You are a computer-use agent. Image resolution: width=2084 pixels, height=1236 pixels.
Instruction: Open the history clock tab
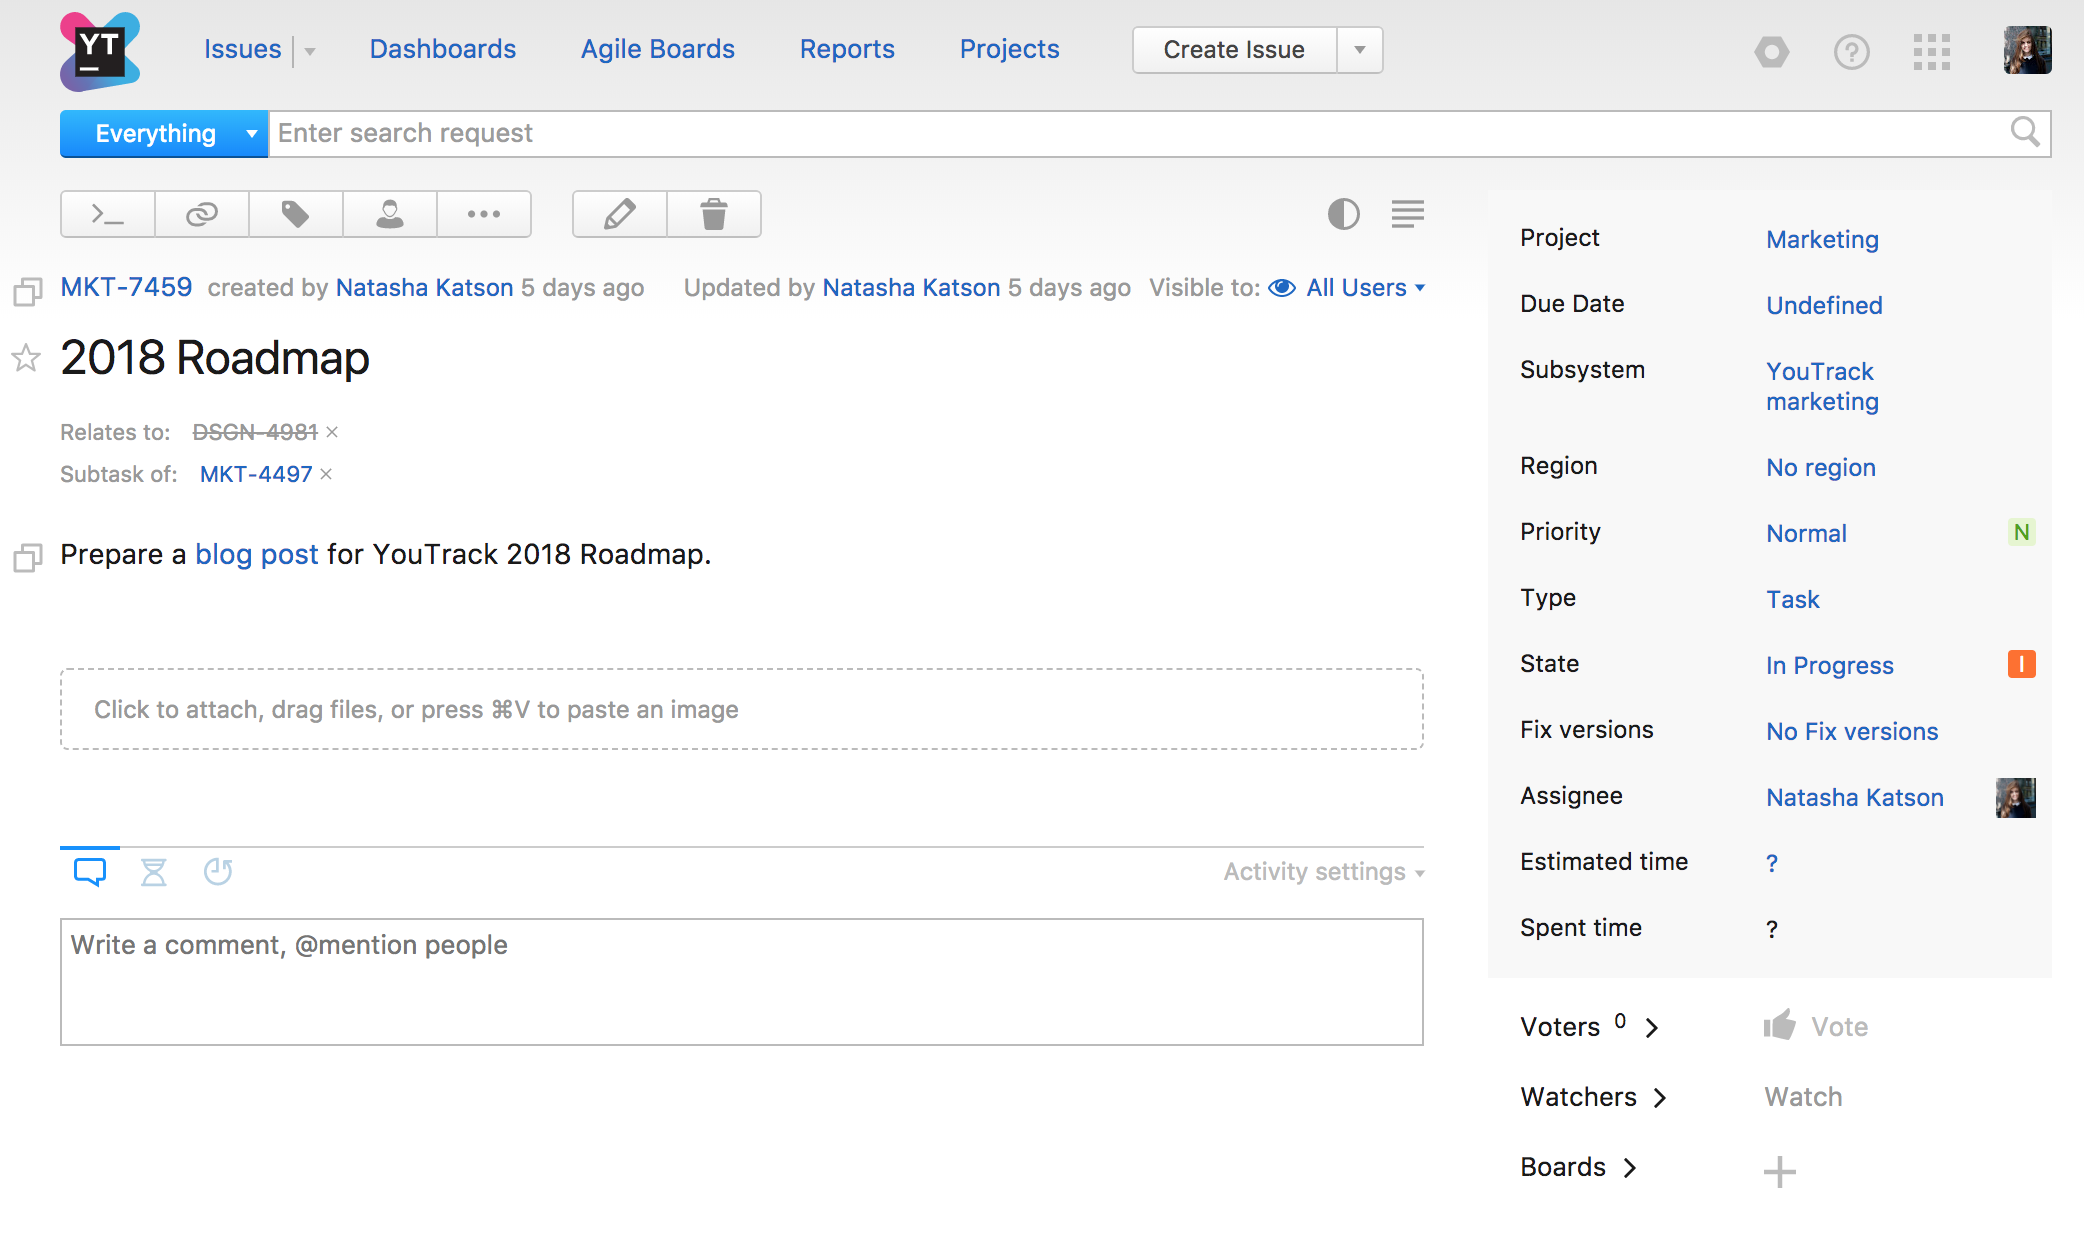[218, 872]
